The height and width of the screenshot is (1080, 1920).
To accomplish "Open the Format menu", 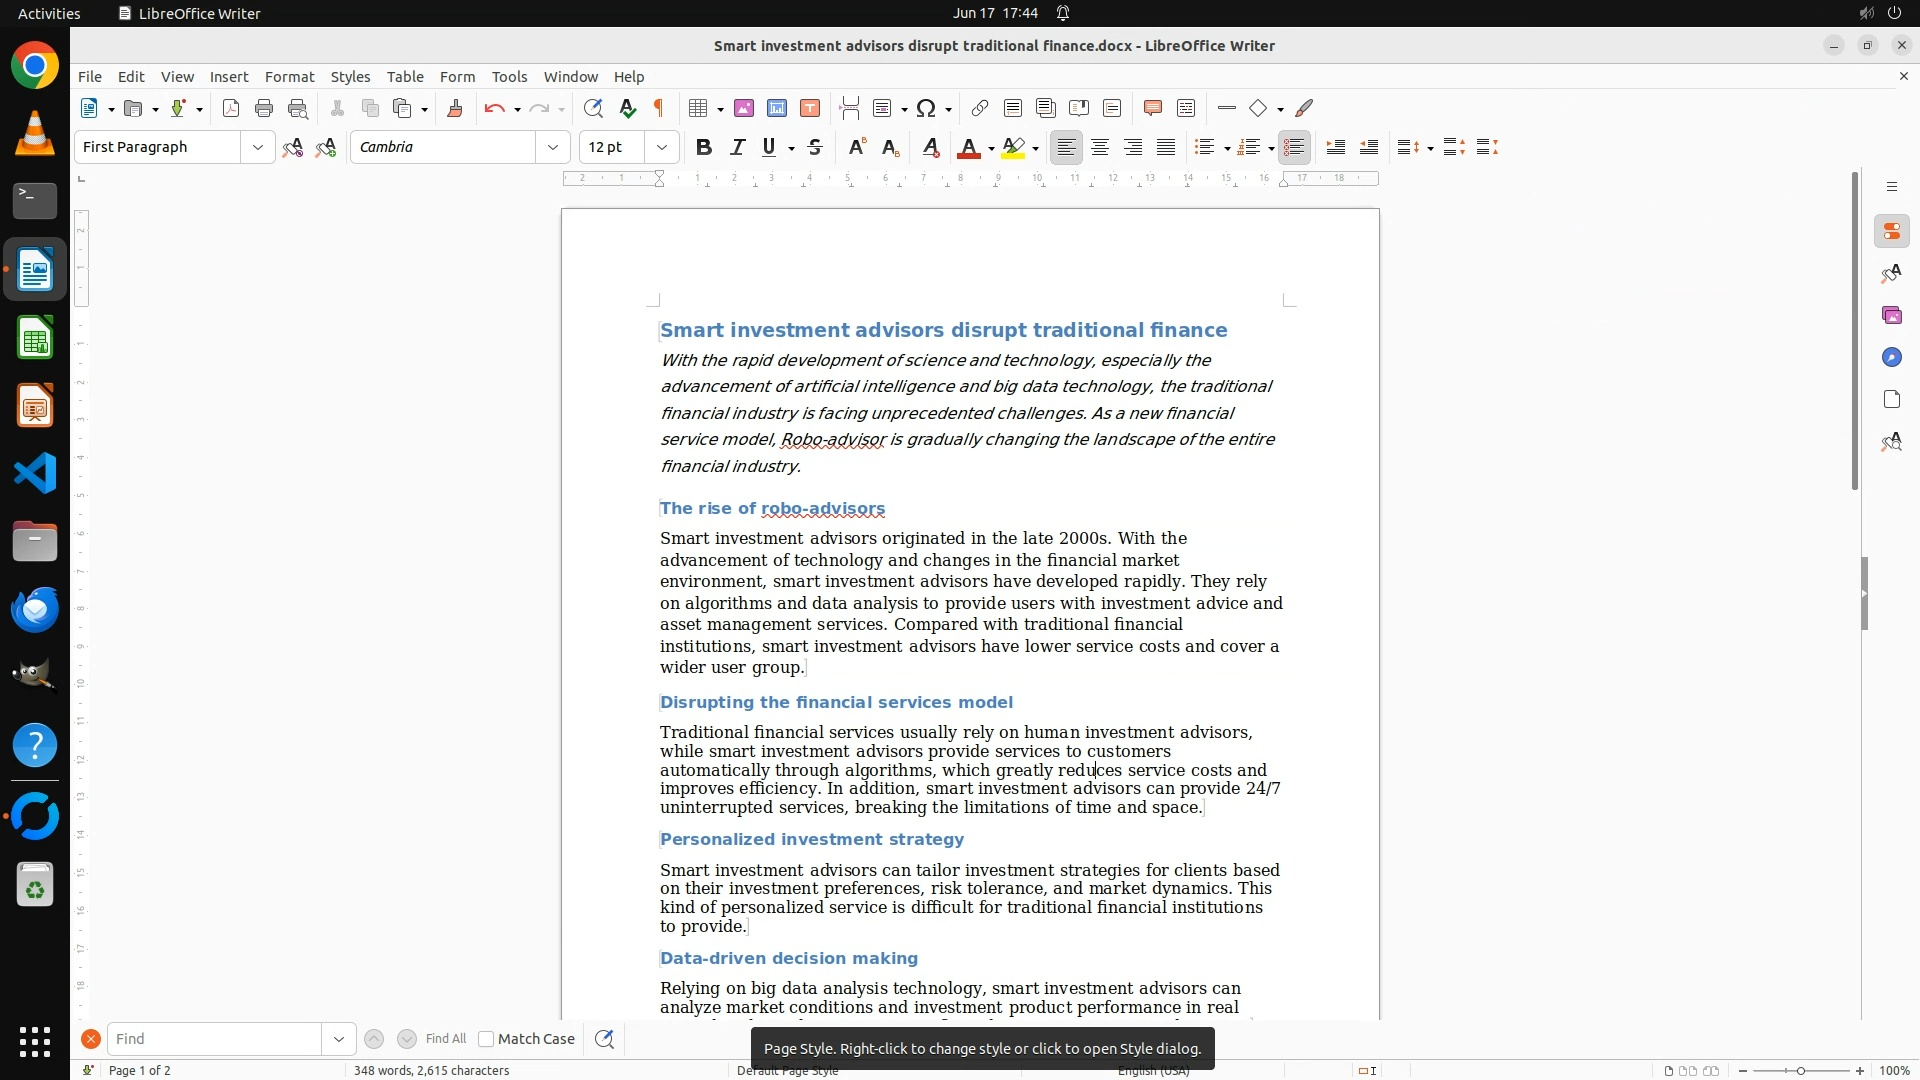I will point(289,77).
